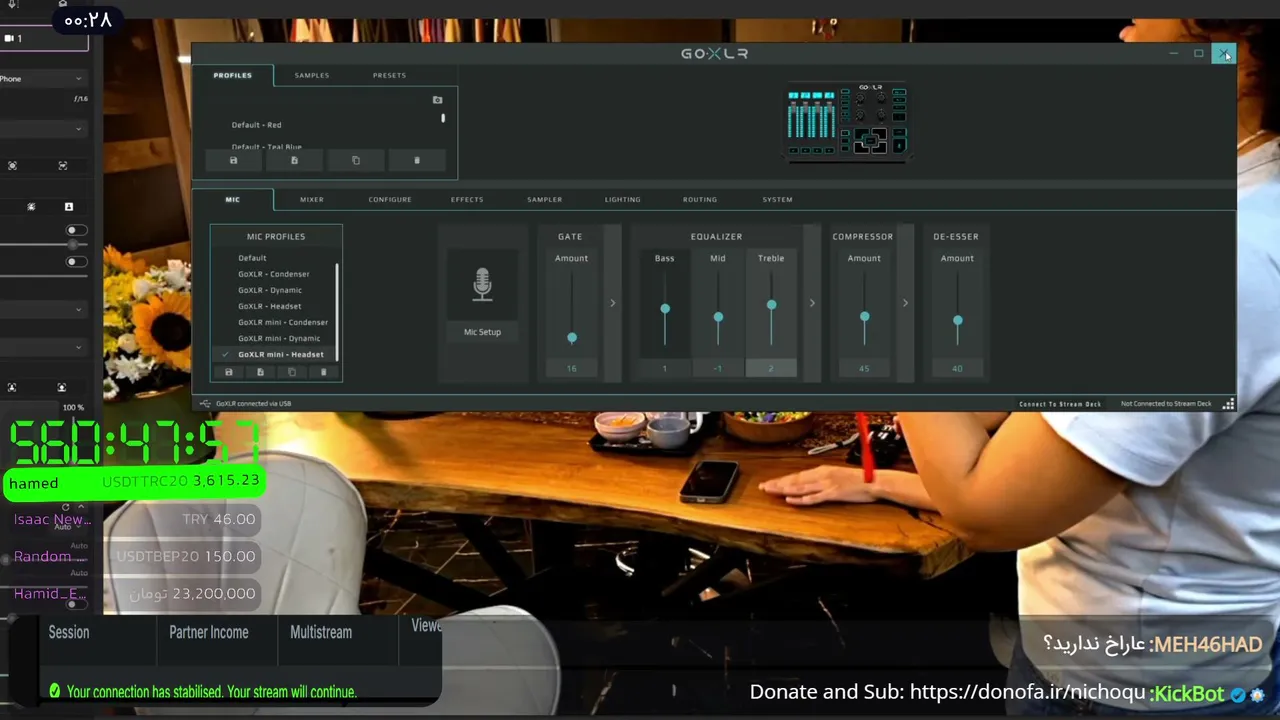
Task: Click the USB connection icon in status bar
Action: coord(205,404)
